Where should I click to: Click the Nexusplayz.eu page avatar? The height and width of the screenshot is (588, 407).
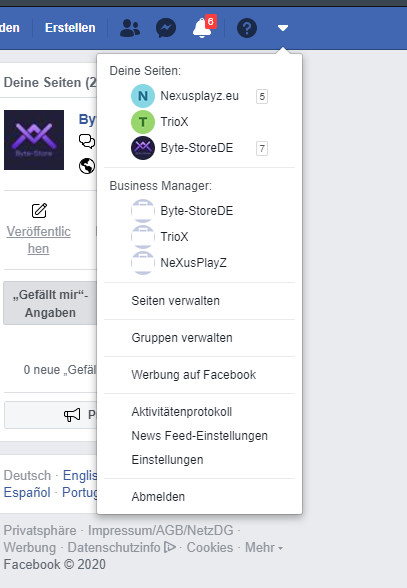pos(143,96)
